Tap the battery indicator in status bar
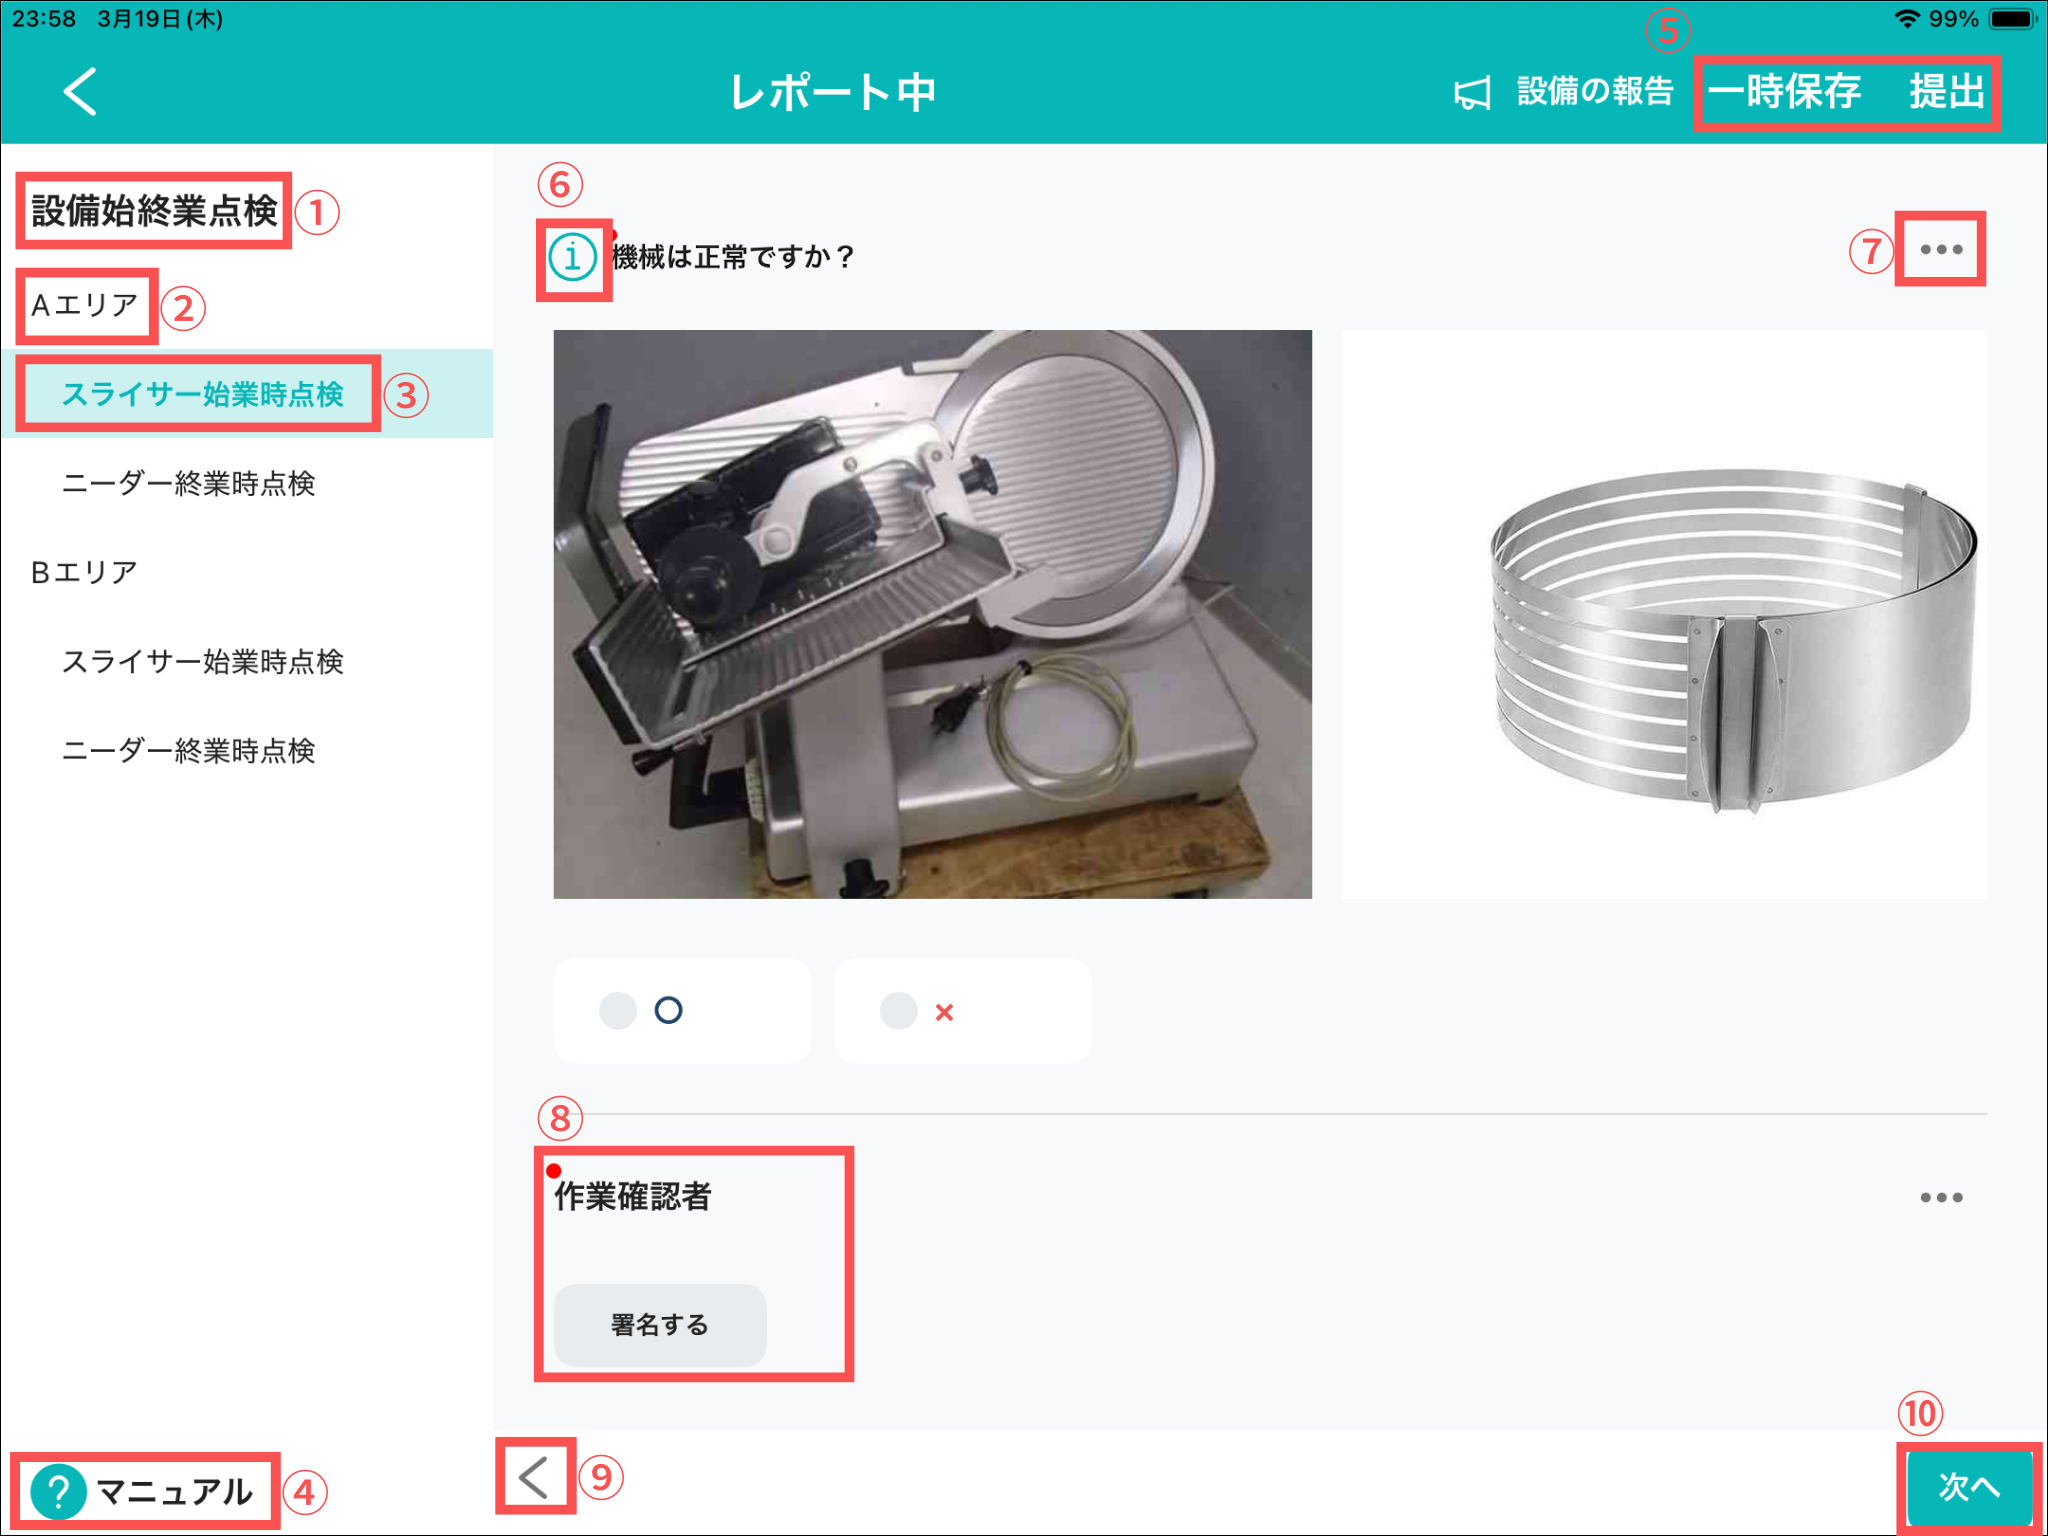 pos(2011,18)
